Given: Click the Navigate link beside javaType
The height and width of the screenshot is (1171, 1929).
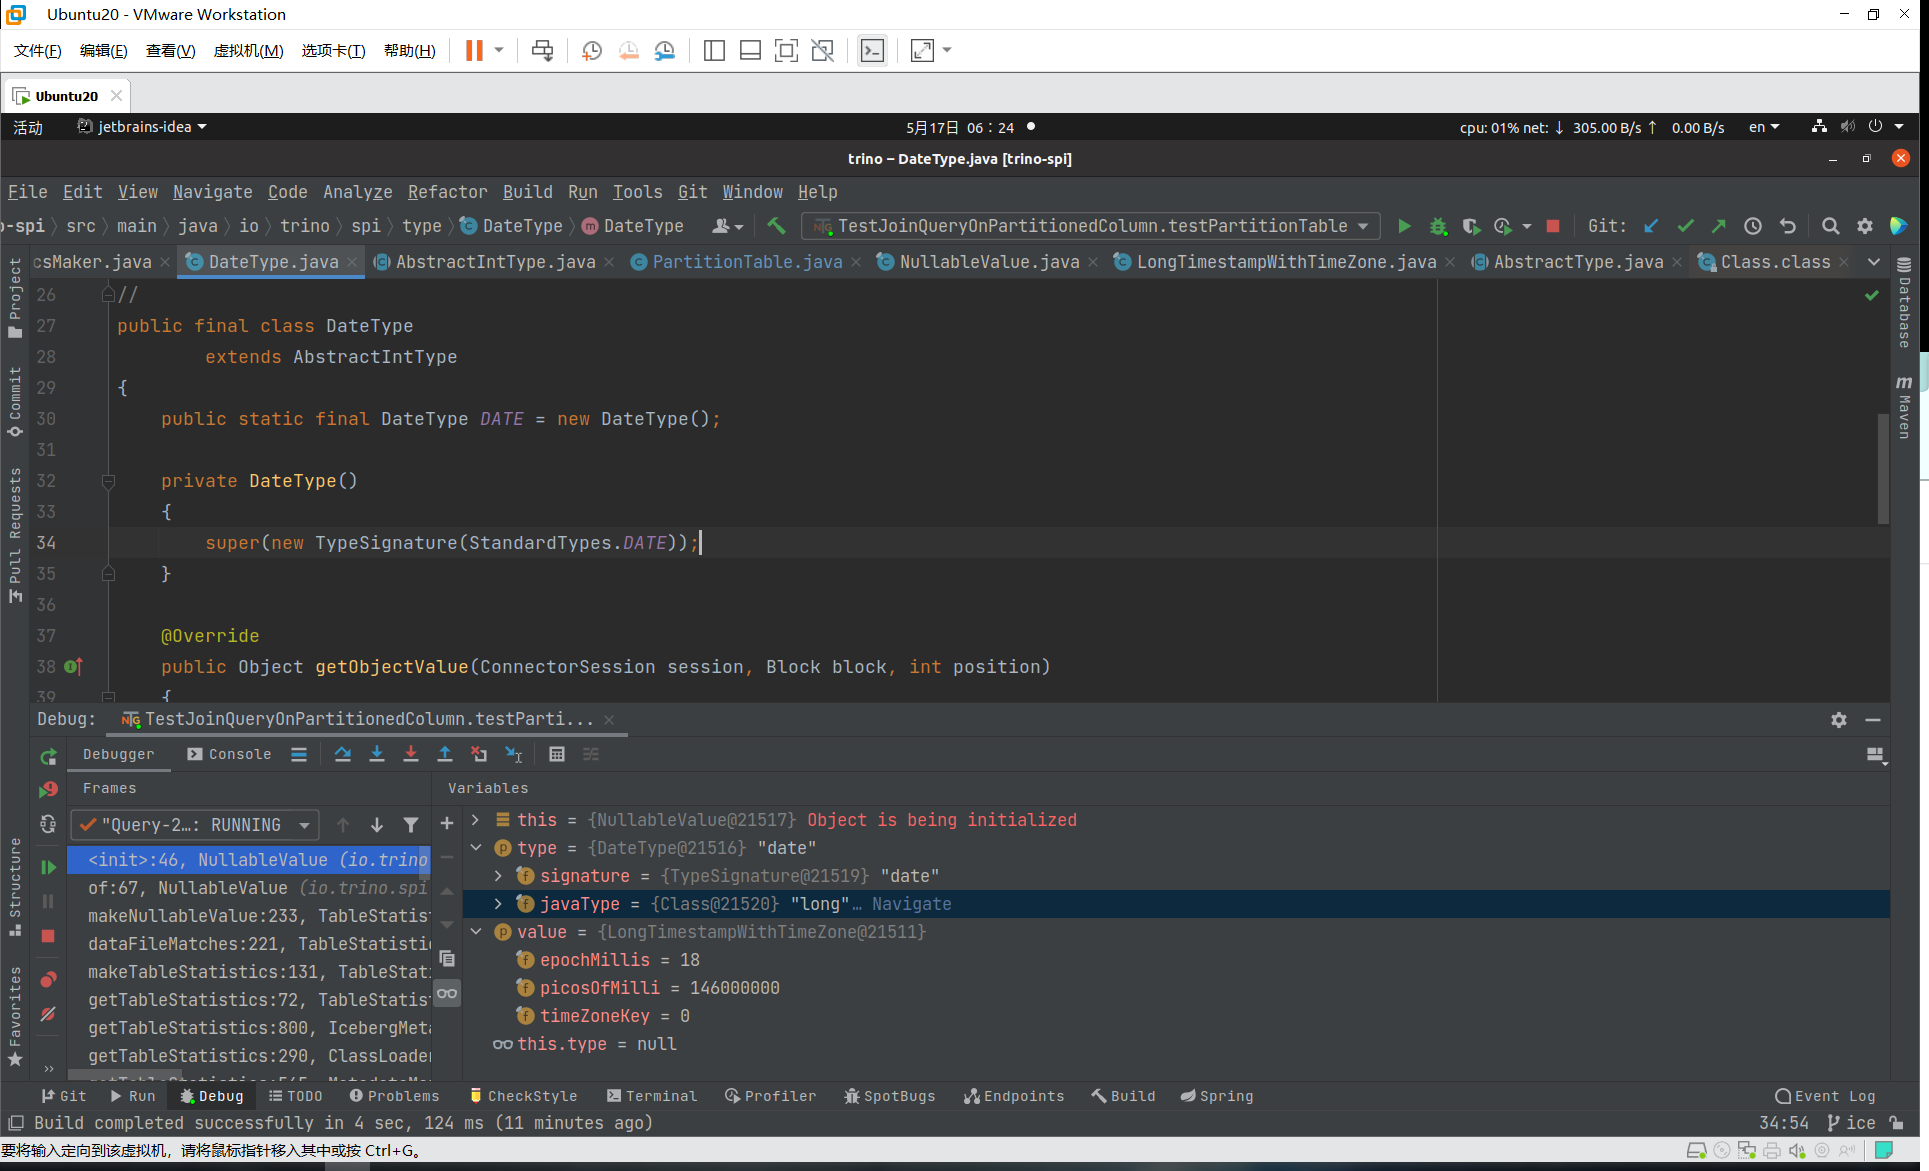Looking at the screenshot, I should 911,904.
